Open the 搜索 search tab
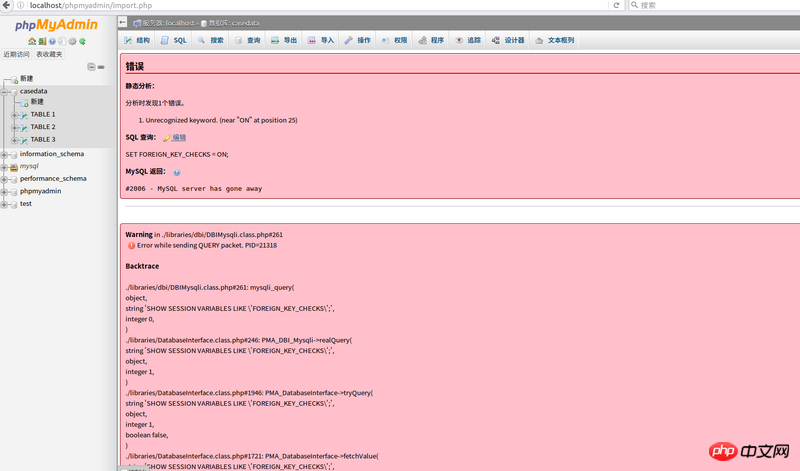This screenshot has width=800, height=471. (210, 40)
